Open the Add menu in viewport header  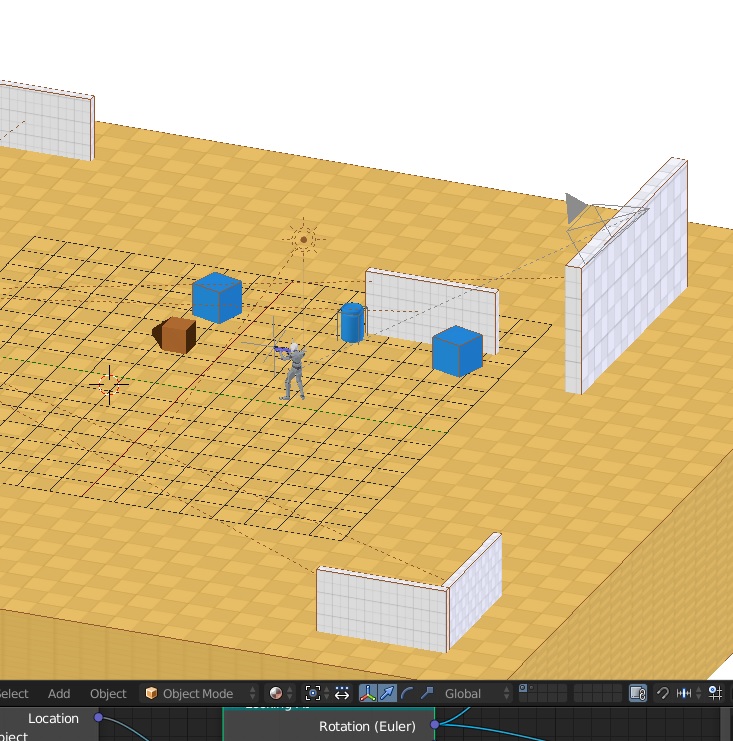point(59,694)
